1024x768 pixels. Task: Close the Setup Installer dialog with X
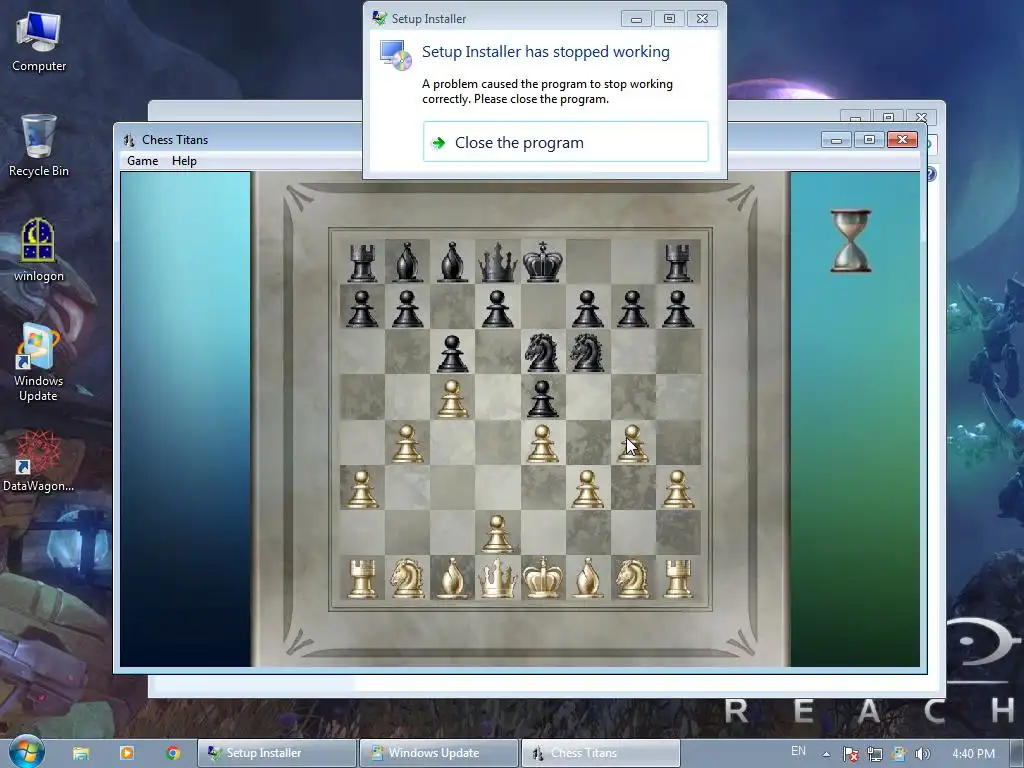(x=703, y=19)
